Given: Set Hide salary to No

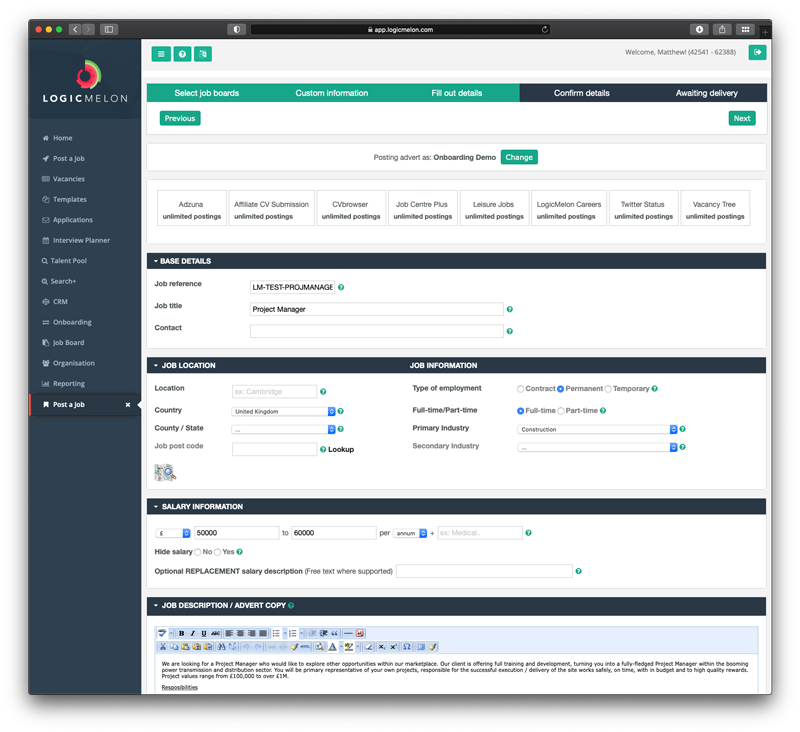Looking at the screenshot, I should [197, 552].
